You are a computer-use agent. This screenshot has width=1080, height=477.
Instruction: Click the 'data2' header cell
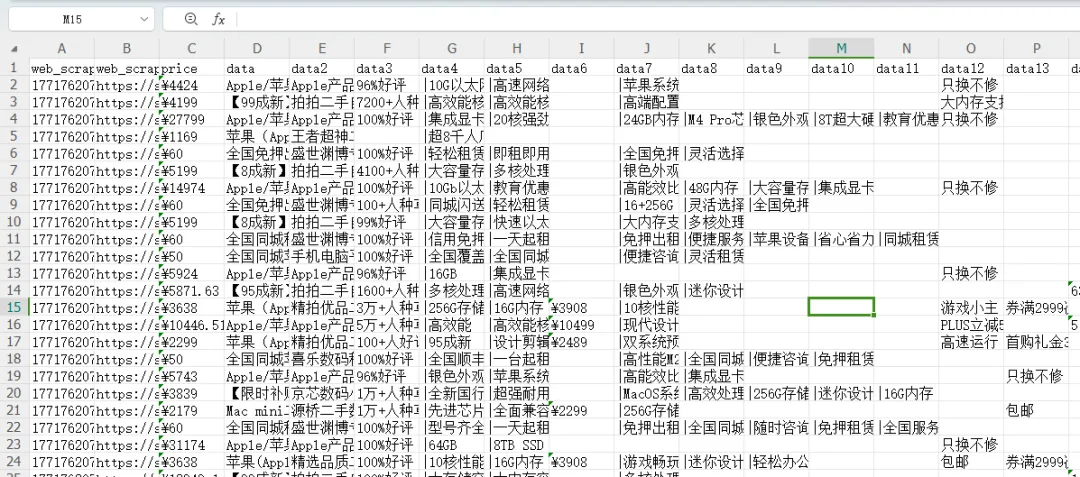tap(322, 68)
